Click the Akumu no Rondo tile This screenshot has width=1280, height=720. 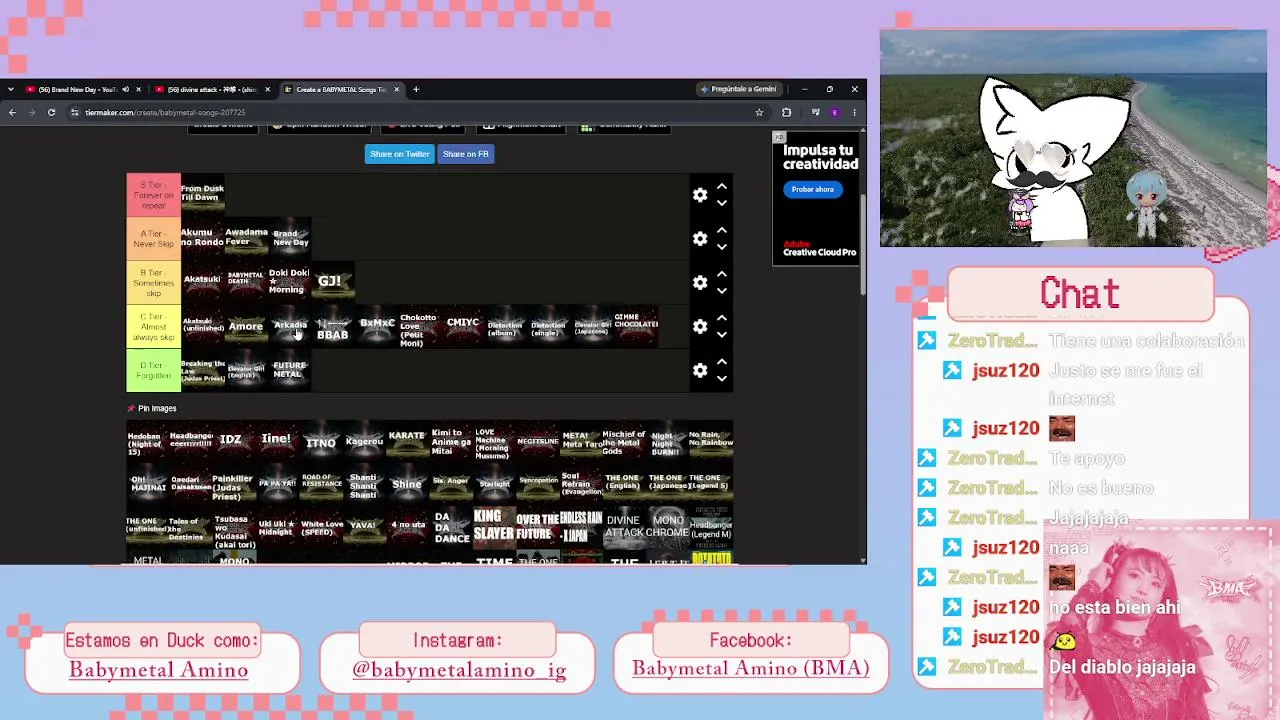(x=202, y=239)
